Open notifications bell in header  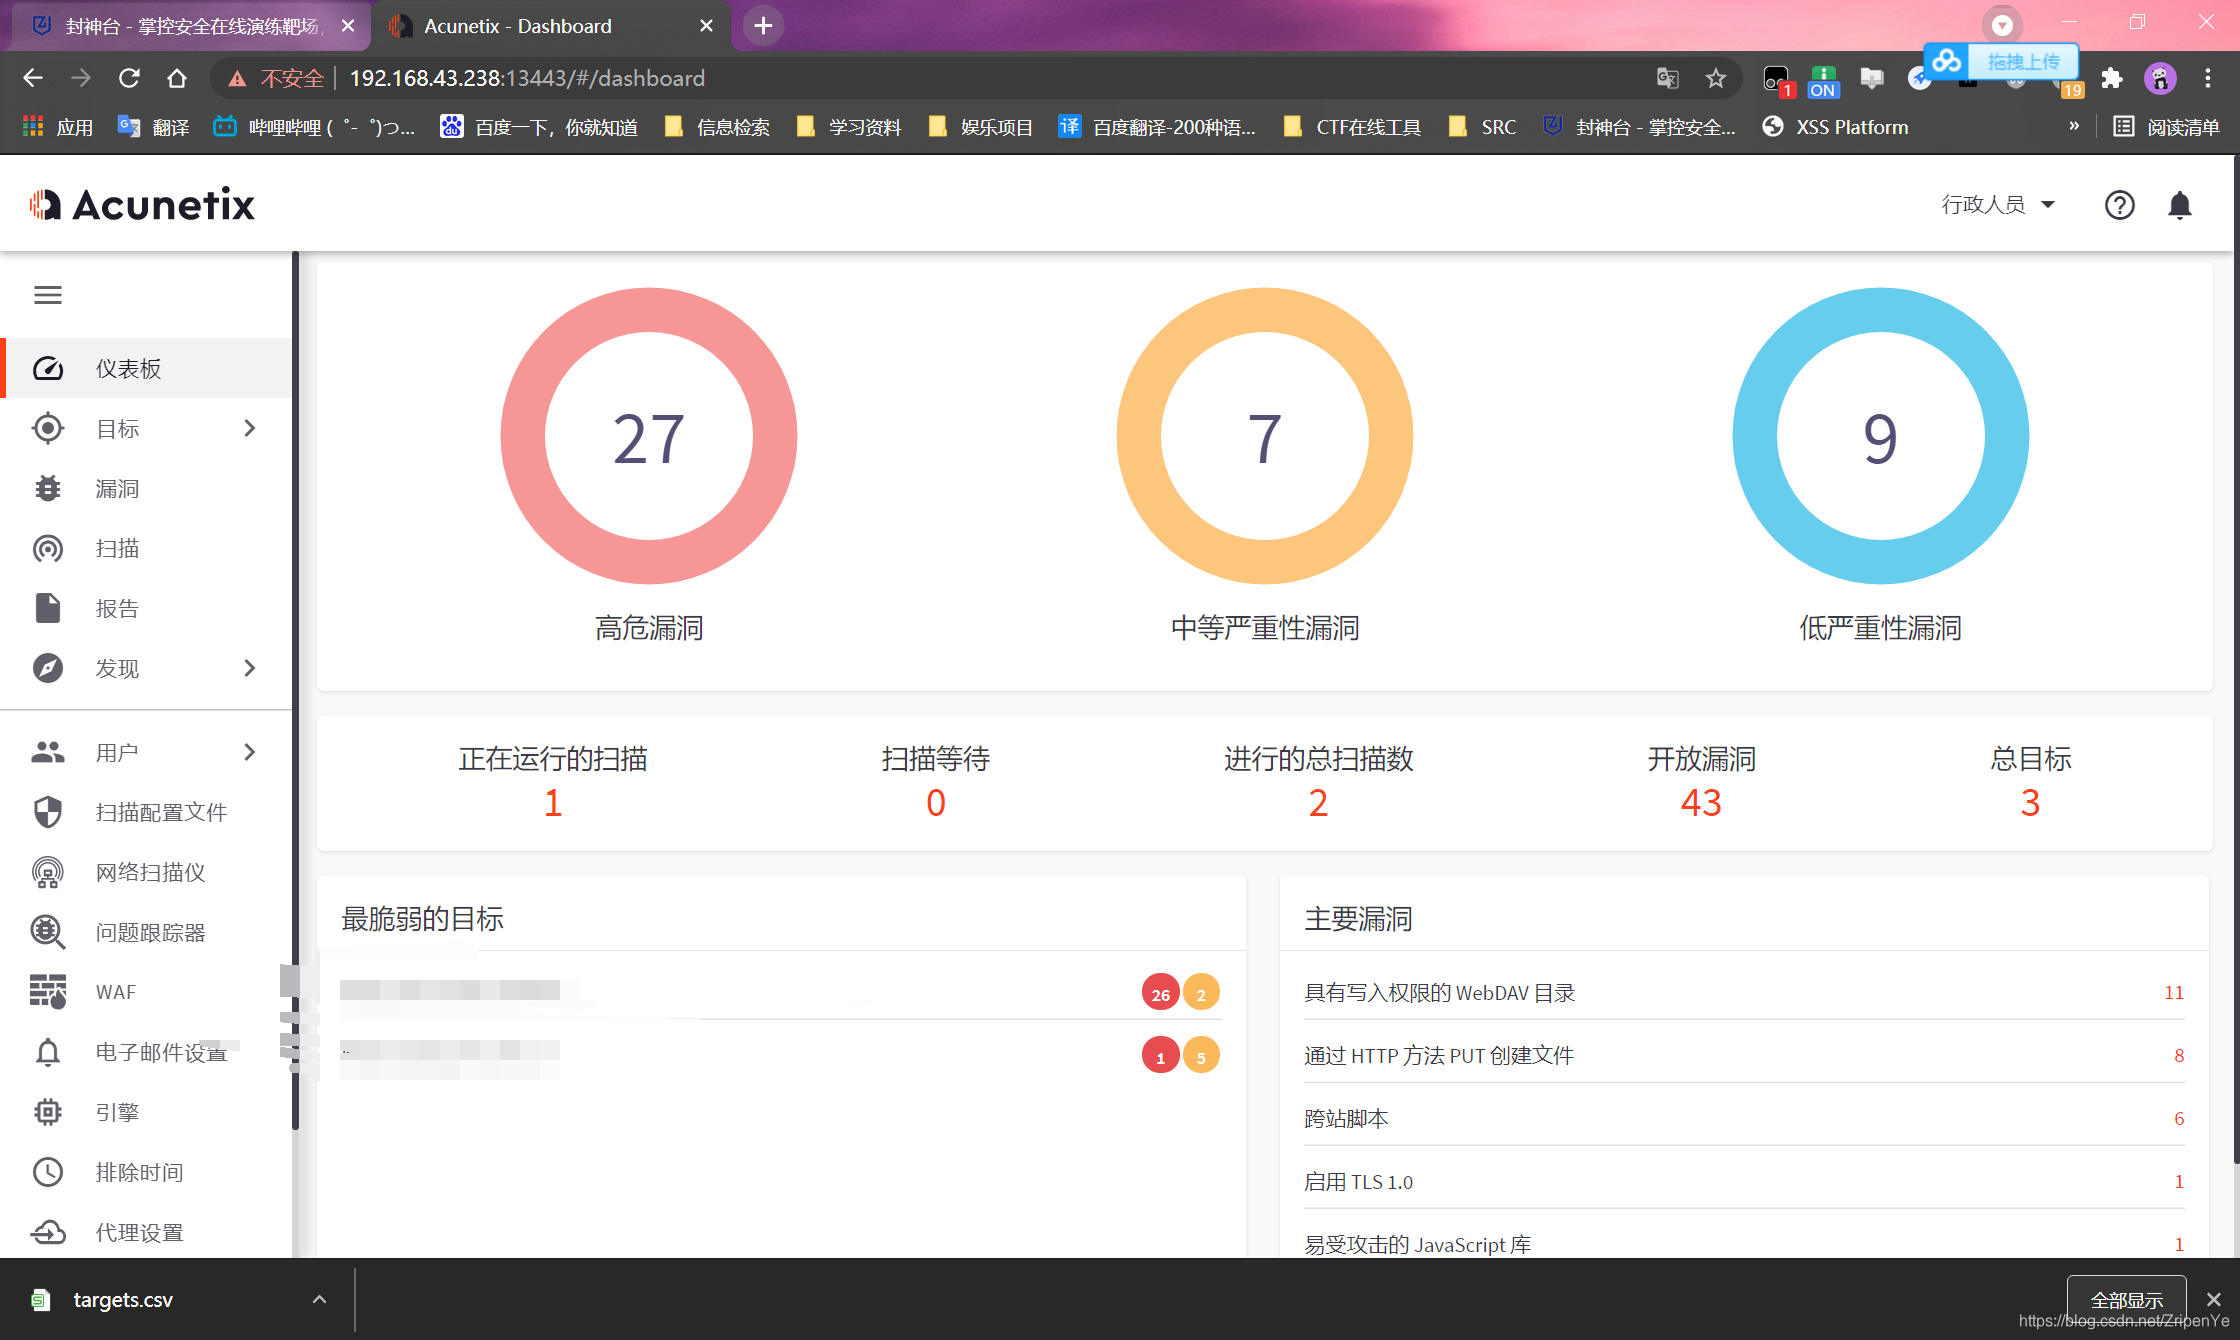pos(2180,205)
